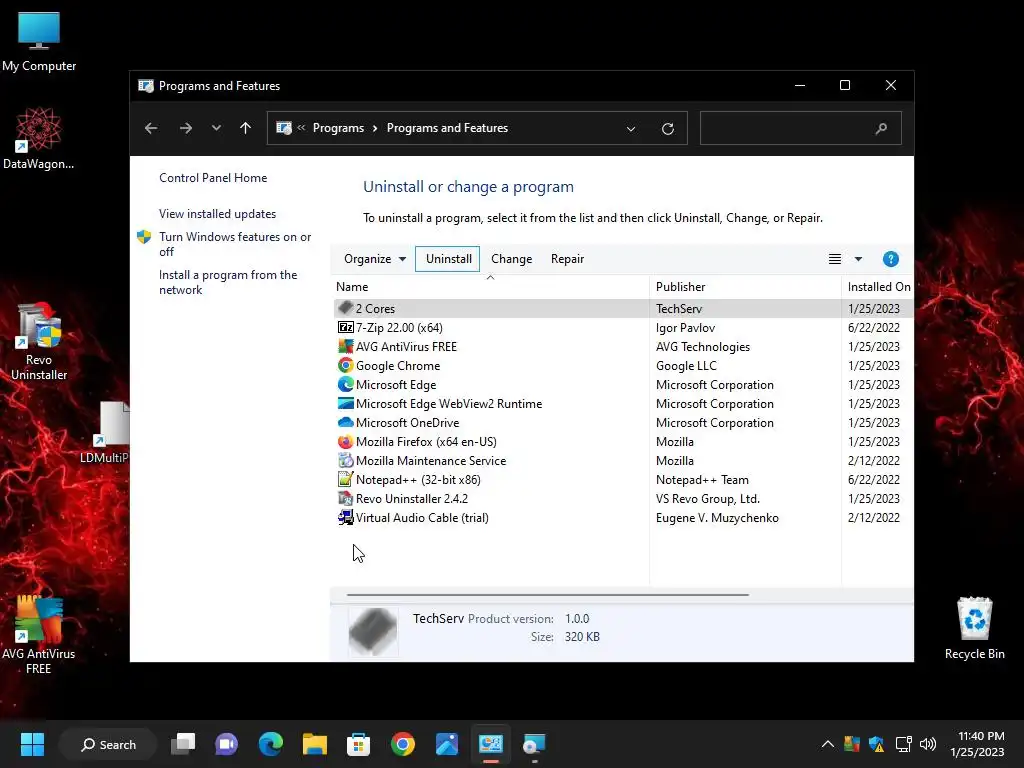1024x768 pixels.
Task: Click the Change button
Action: [x=511, y=259]
